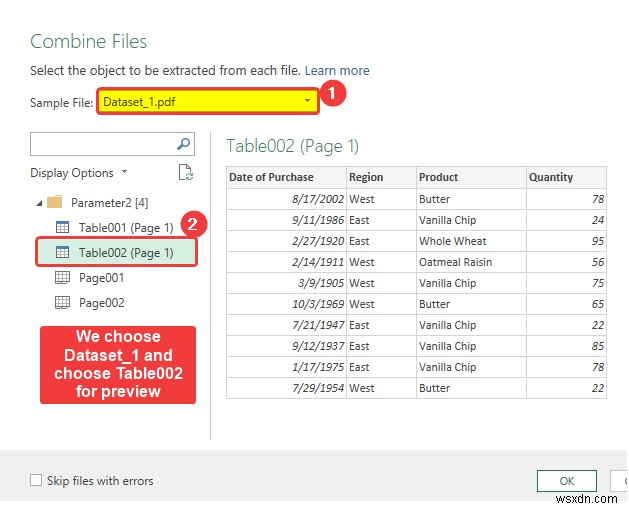Viewport: 629px width, 509px height.
Task: Click the quantity cell 56
Action: [566, 262]
